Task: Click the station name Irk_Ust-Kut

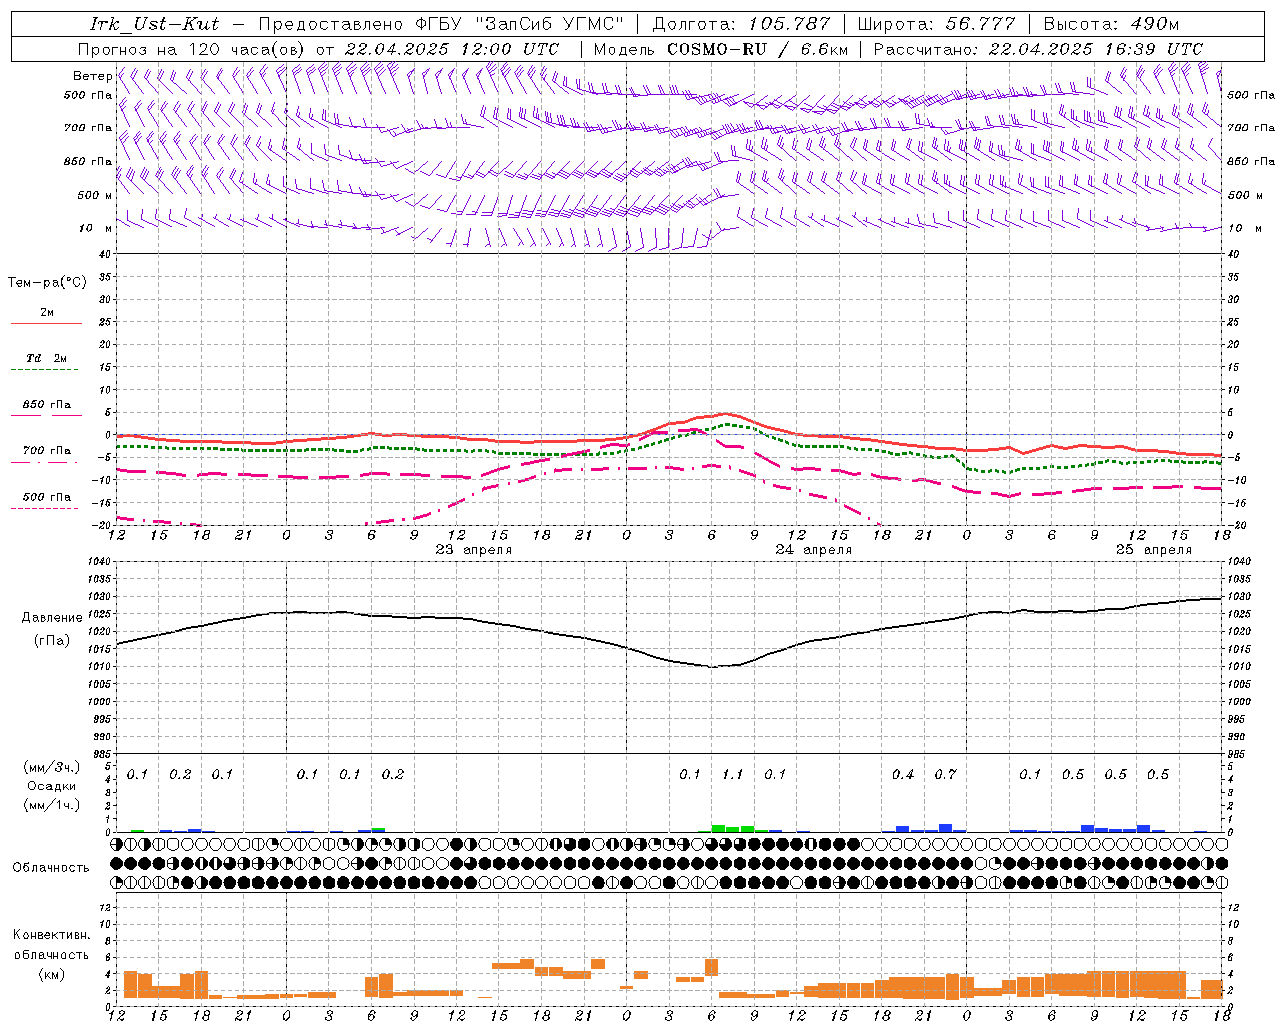Action: 155,24
